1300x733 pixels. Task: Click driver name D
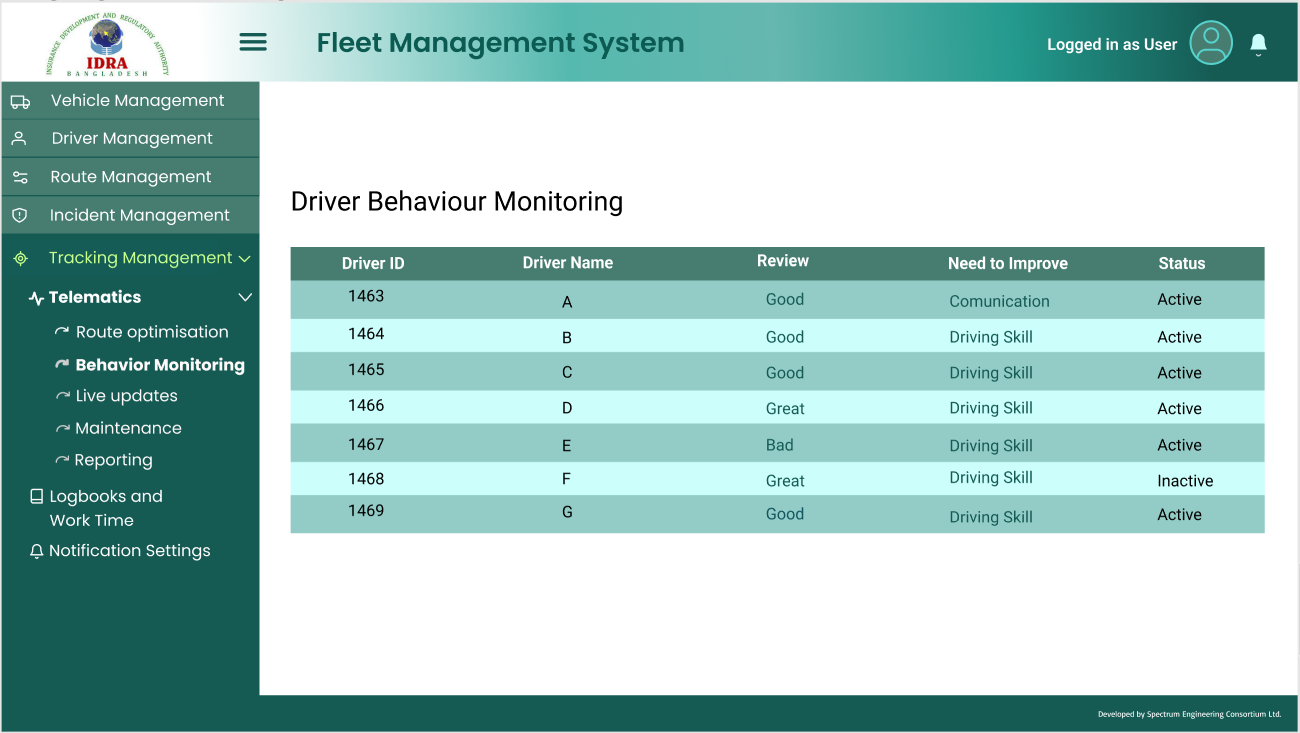point(567,408)
